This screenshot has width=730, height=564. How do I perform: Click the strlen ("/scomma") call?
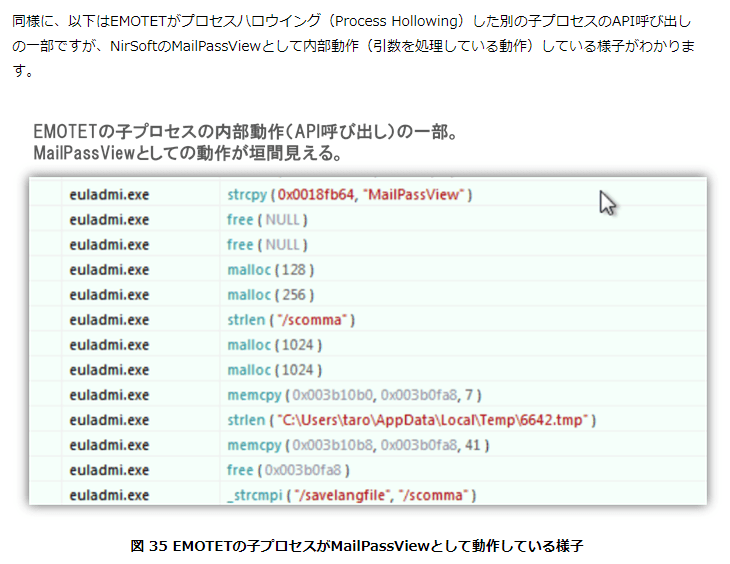291,320
